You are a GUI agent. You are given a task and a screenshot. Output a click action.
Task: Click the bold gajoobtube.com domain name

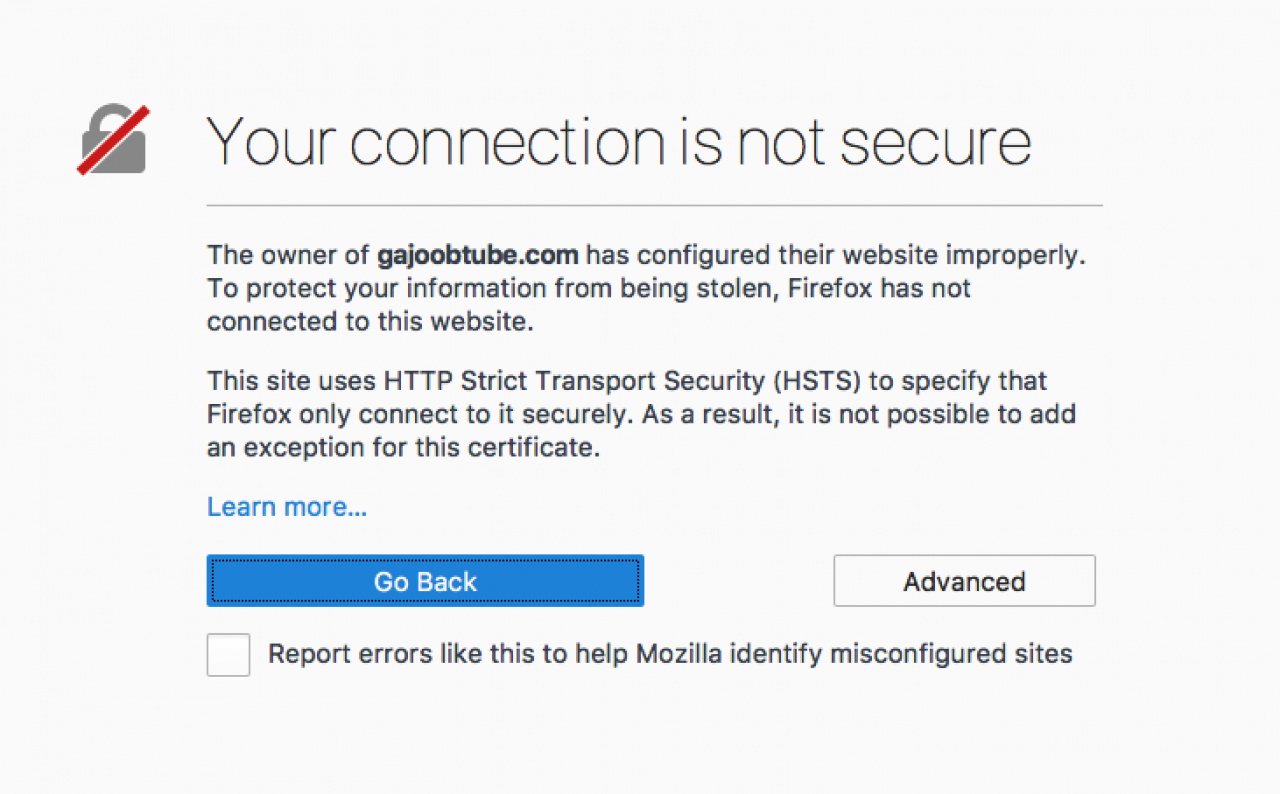click(x=478, y=255)
